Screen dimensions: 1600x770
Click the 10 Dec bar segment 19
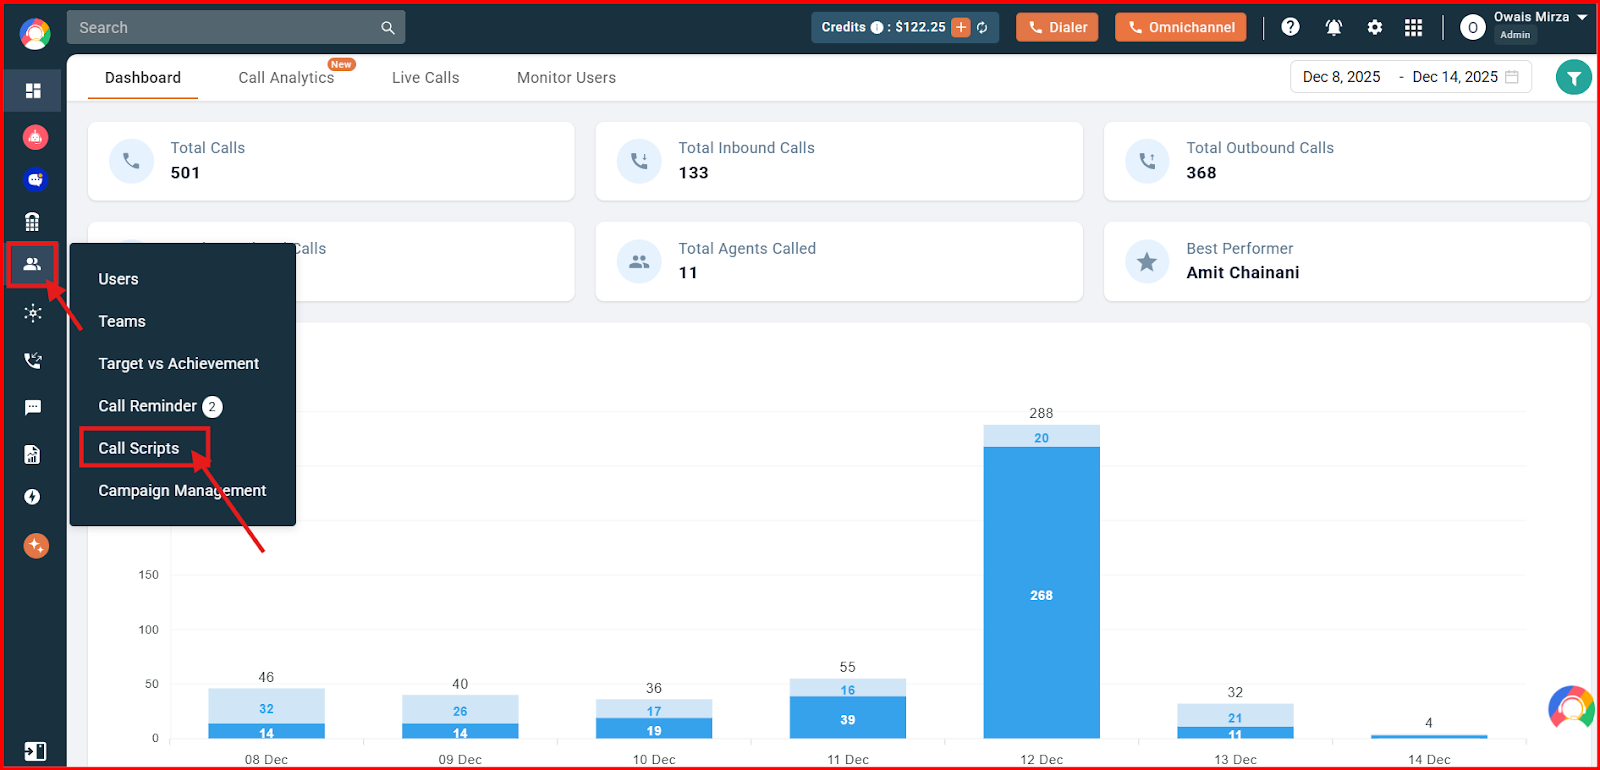[x=654, y=728]
